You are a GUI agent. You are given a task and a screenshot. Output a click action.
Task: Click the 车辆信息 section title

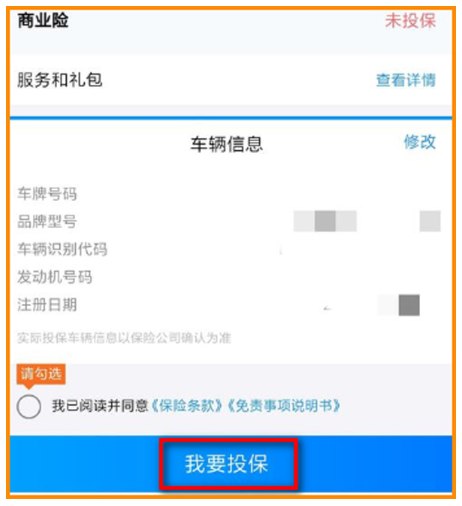227,144
